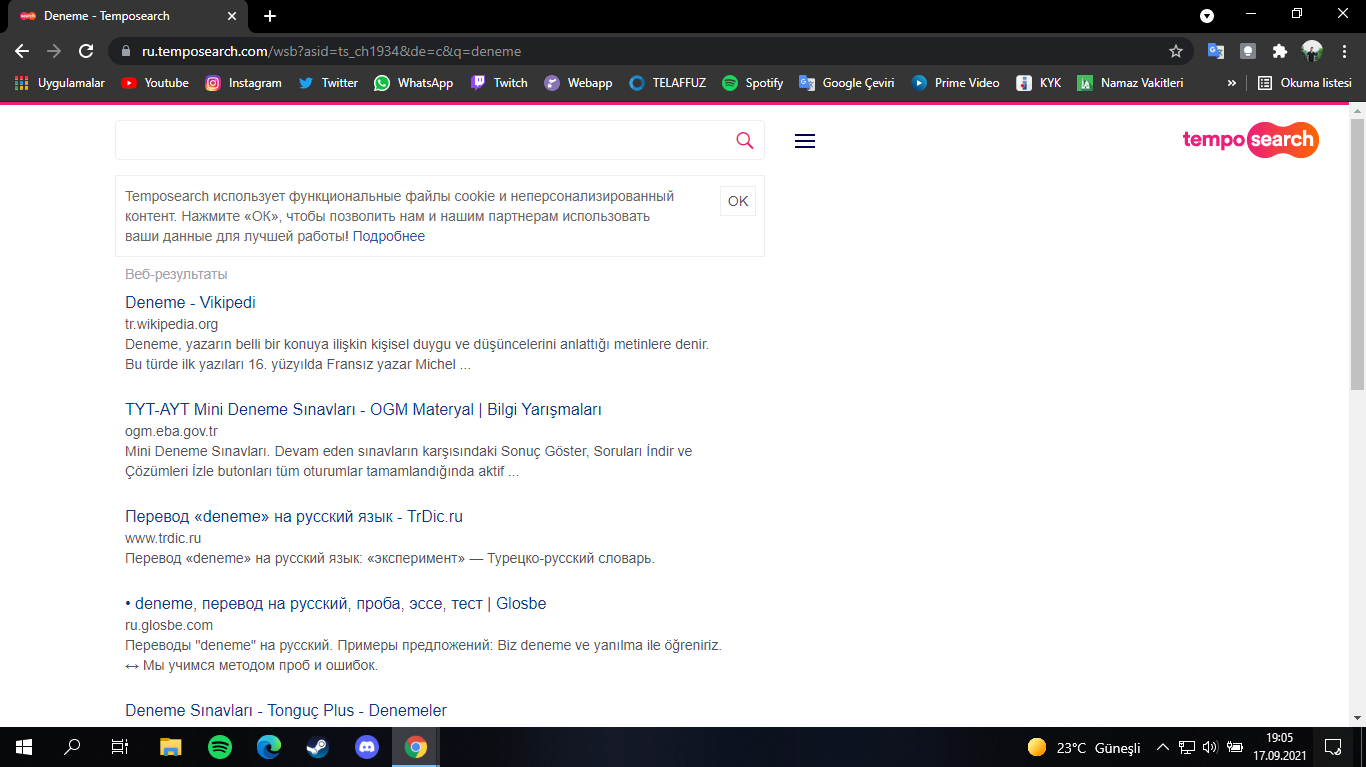
Task: Open the Chrome profile avatar
Action: click(1312, 51)
